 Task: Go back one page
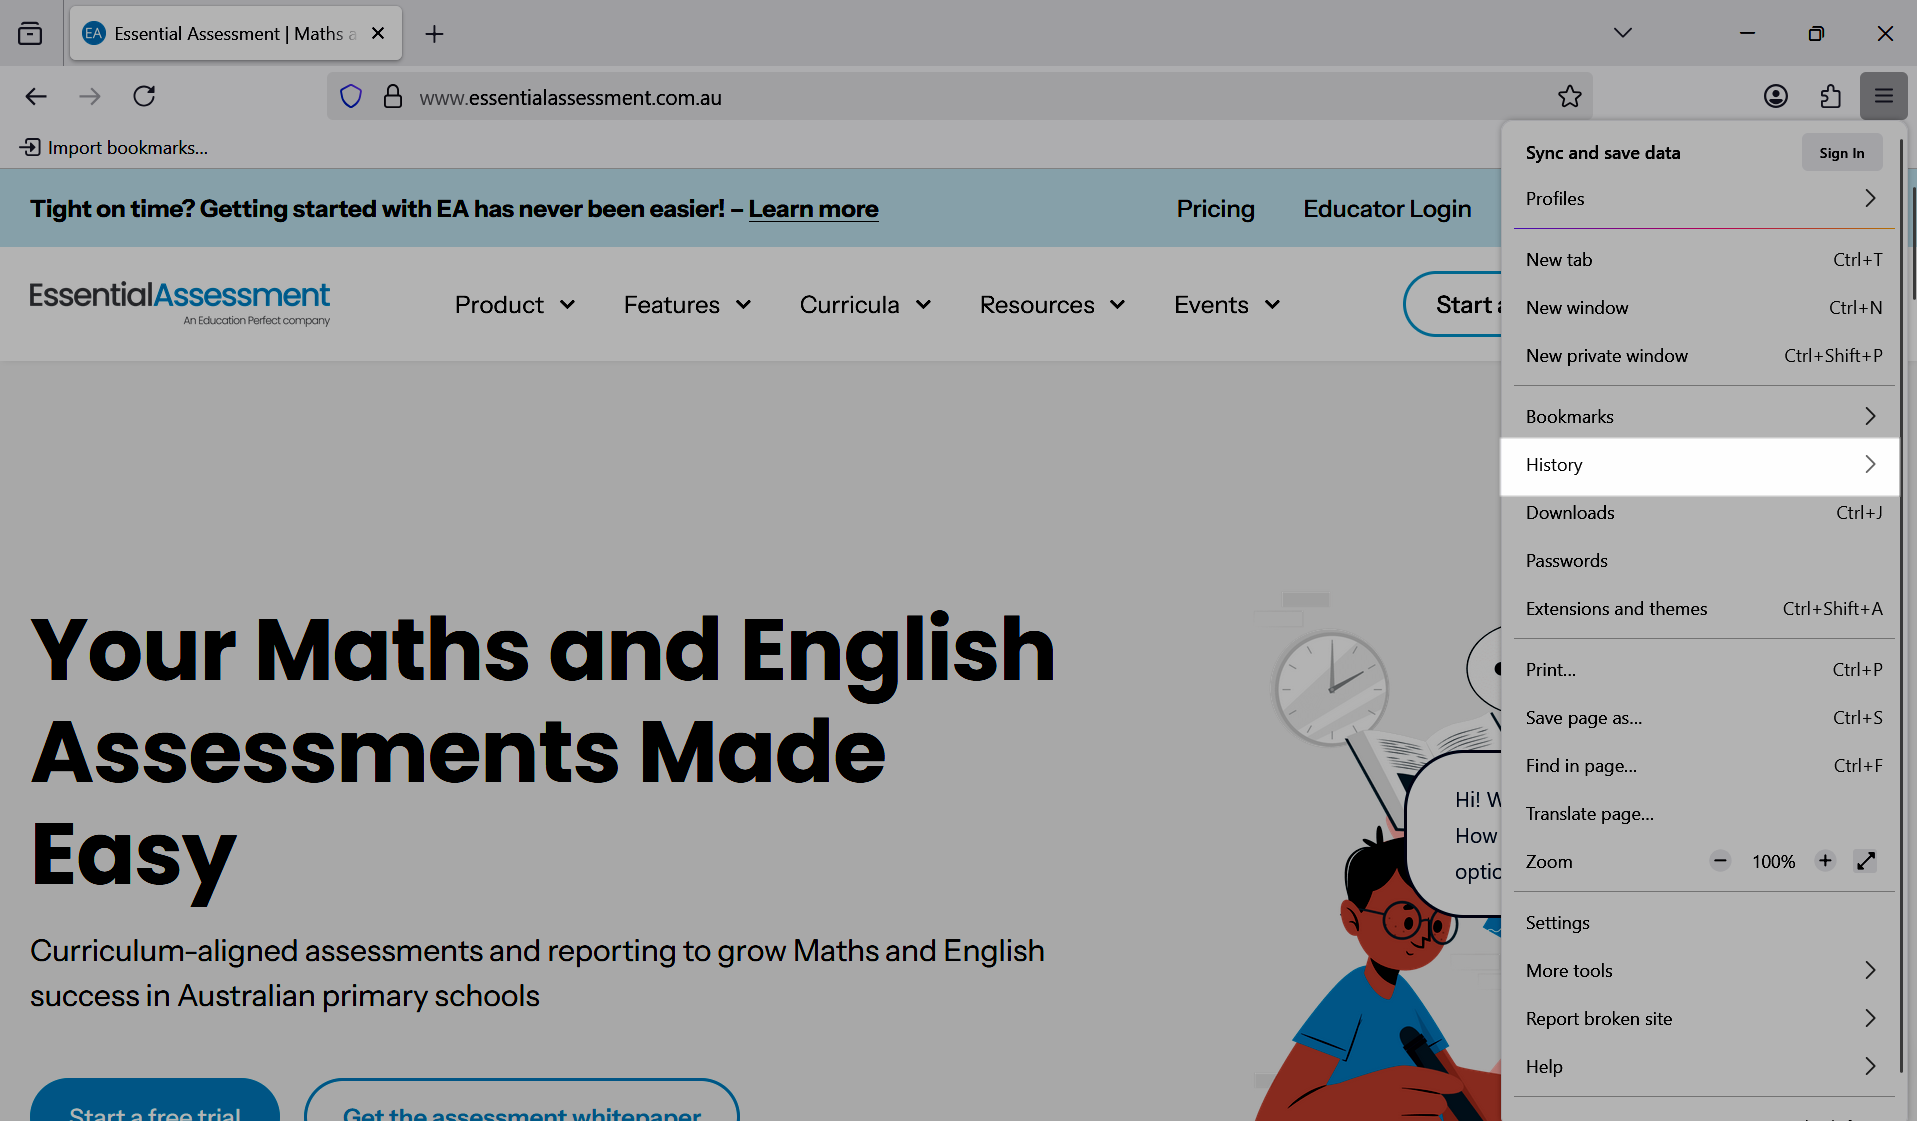pyautogui.click(x=36, y=97)
